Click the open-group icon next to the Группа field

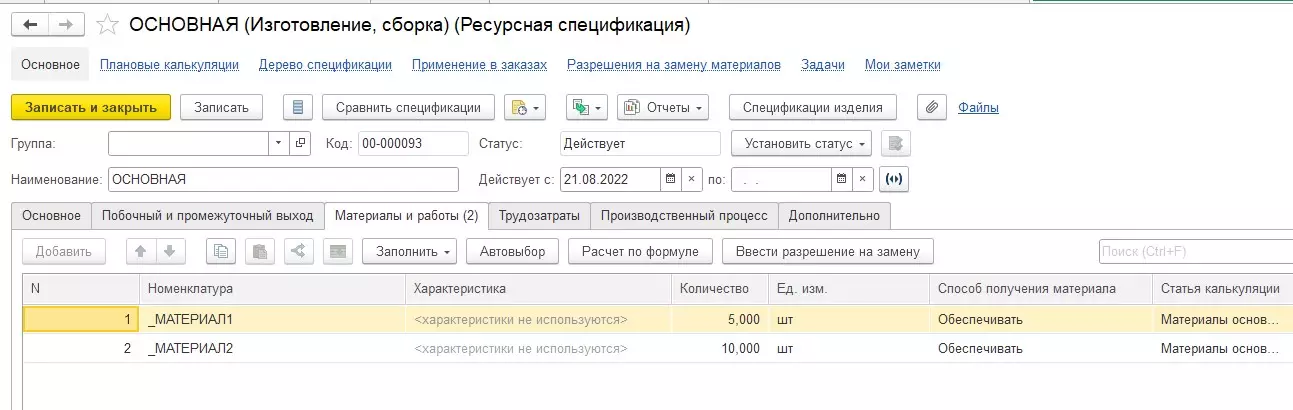[301, 143]
